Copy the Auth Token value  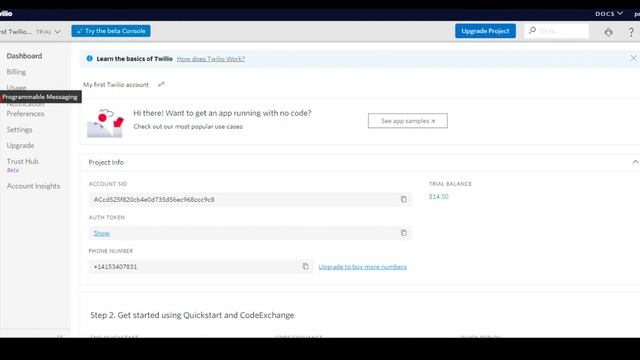pos(404,233)
